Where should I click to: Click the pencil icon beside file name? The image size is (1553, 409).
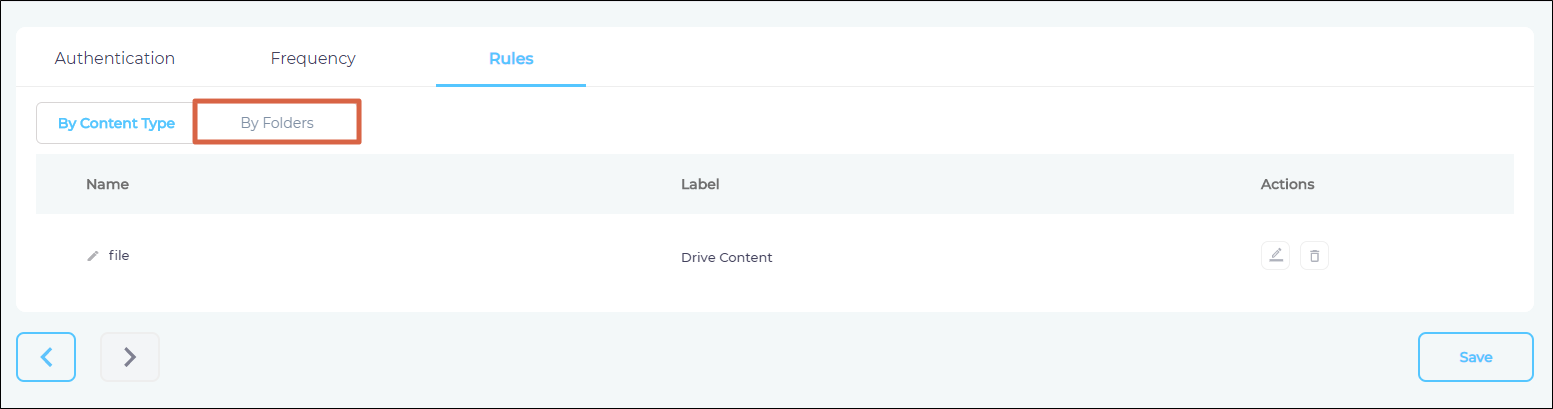click(93, 256)
